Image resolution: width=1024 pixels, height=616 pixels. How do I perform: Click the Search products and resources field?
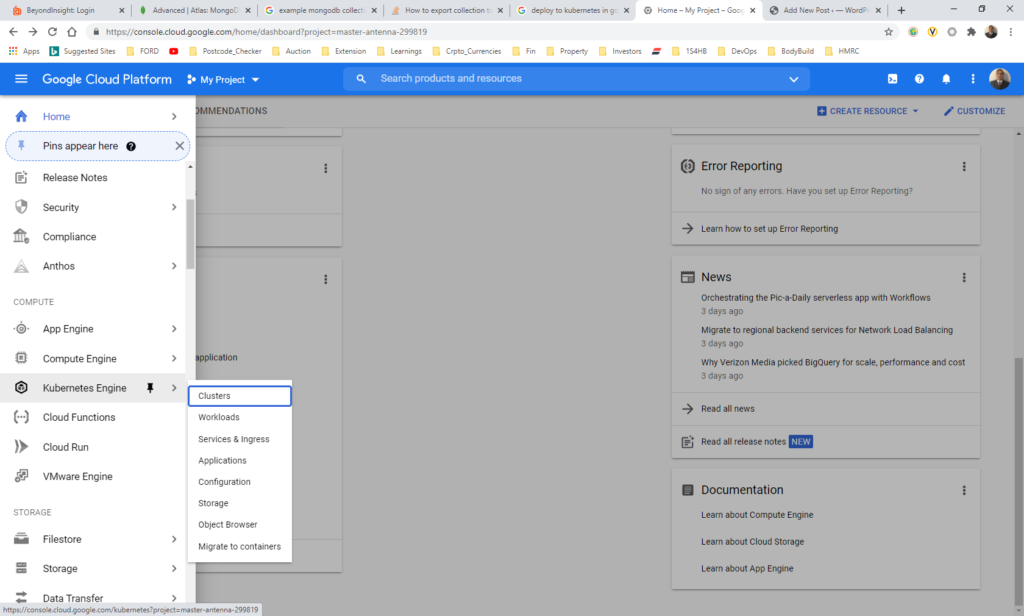point(575,79)
